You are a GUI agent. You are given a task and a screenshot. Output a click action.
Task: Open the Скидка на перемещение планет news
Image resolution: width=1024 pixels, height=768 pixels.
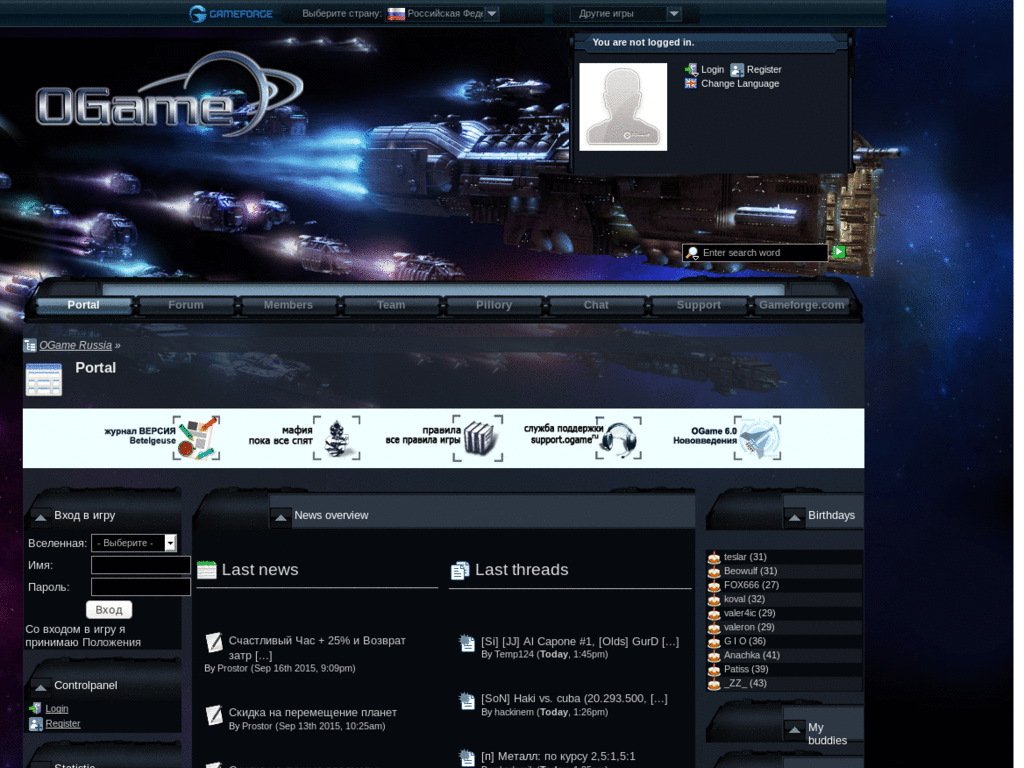pos(313,712)
